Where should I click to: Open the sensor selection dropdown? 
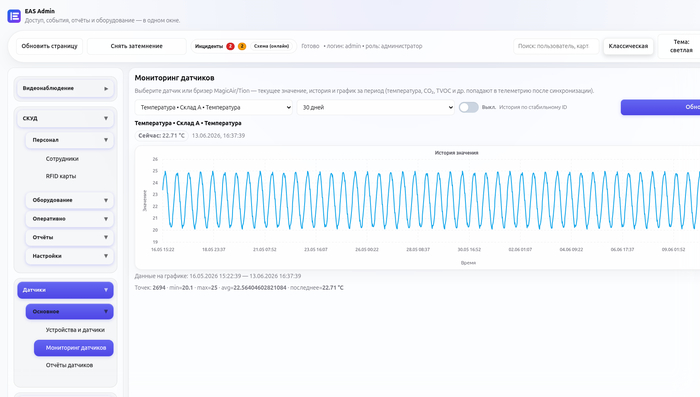[x=214, y=107]
